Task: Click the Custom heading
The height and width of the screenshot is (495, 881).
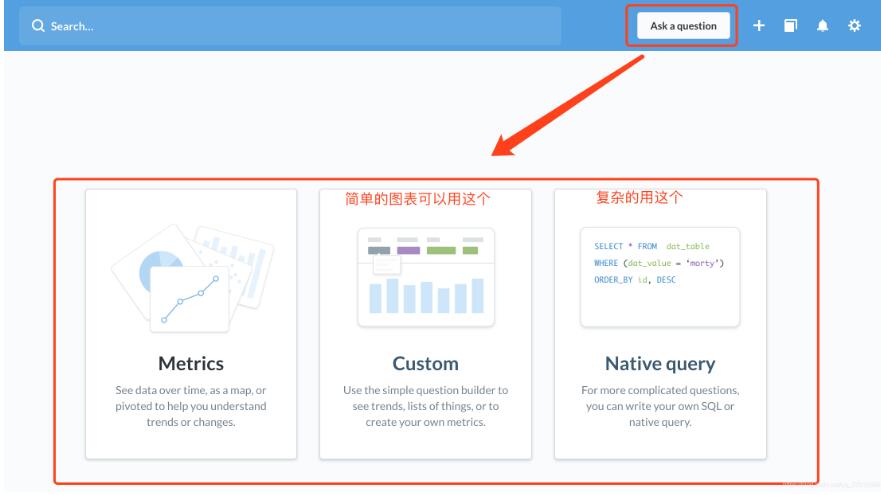Action: [425, 363]
